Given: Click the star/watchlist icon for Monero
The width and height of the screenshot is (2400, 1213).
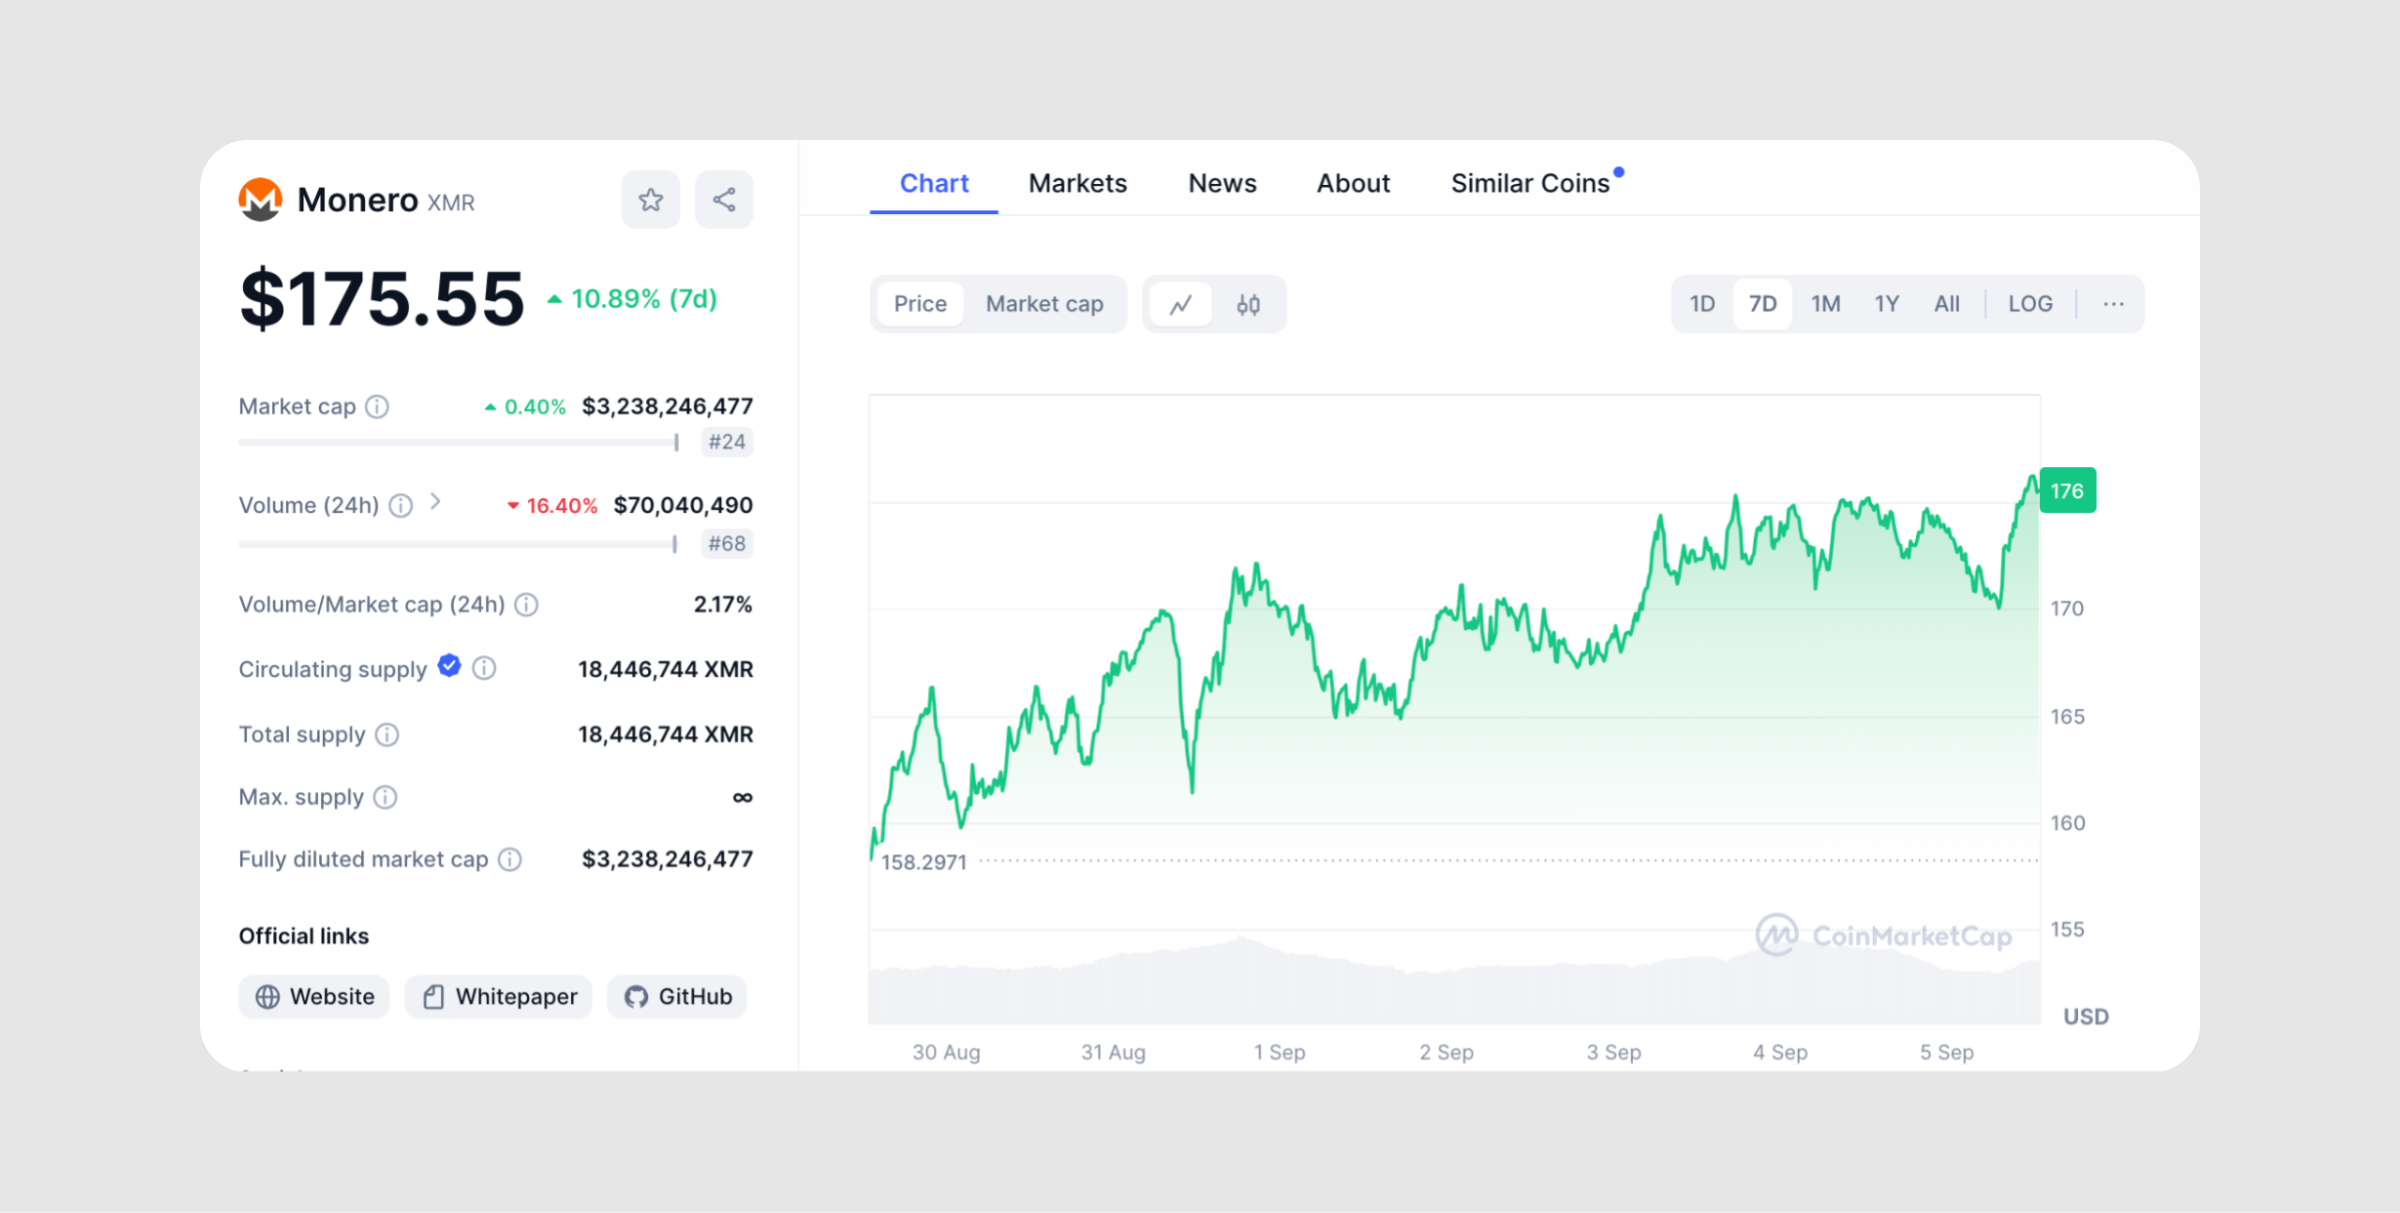Looking at the screenshot, I should pos(649,198).
